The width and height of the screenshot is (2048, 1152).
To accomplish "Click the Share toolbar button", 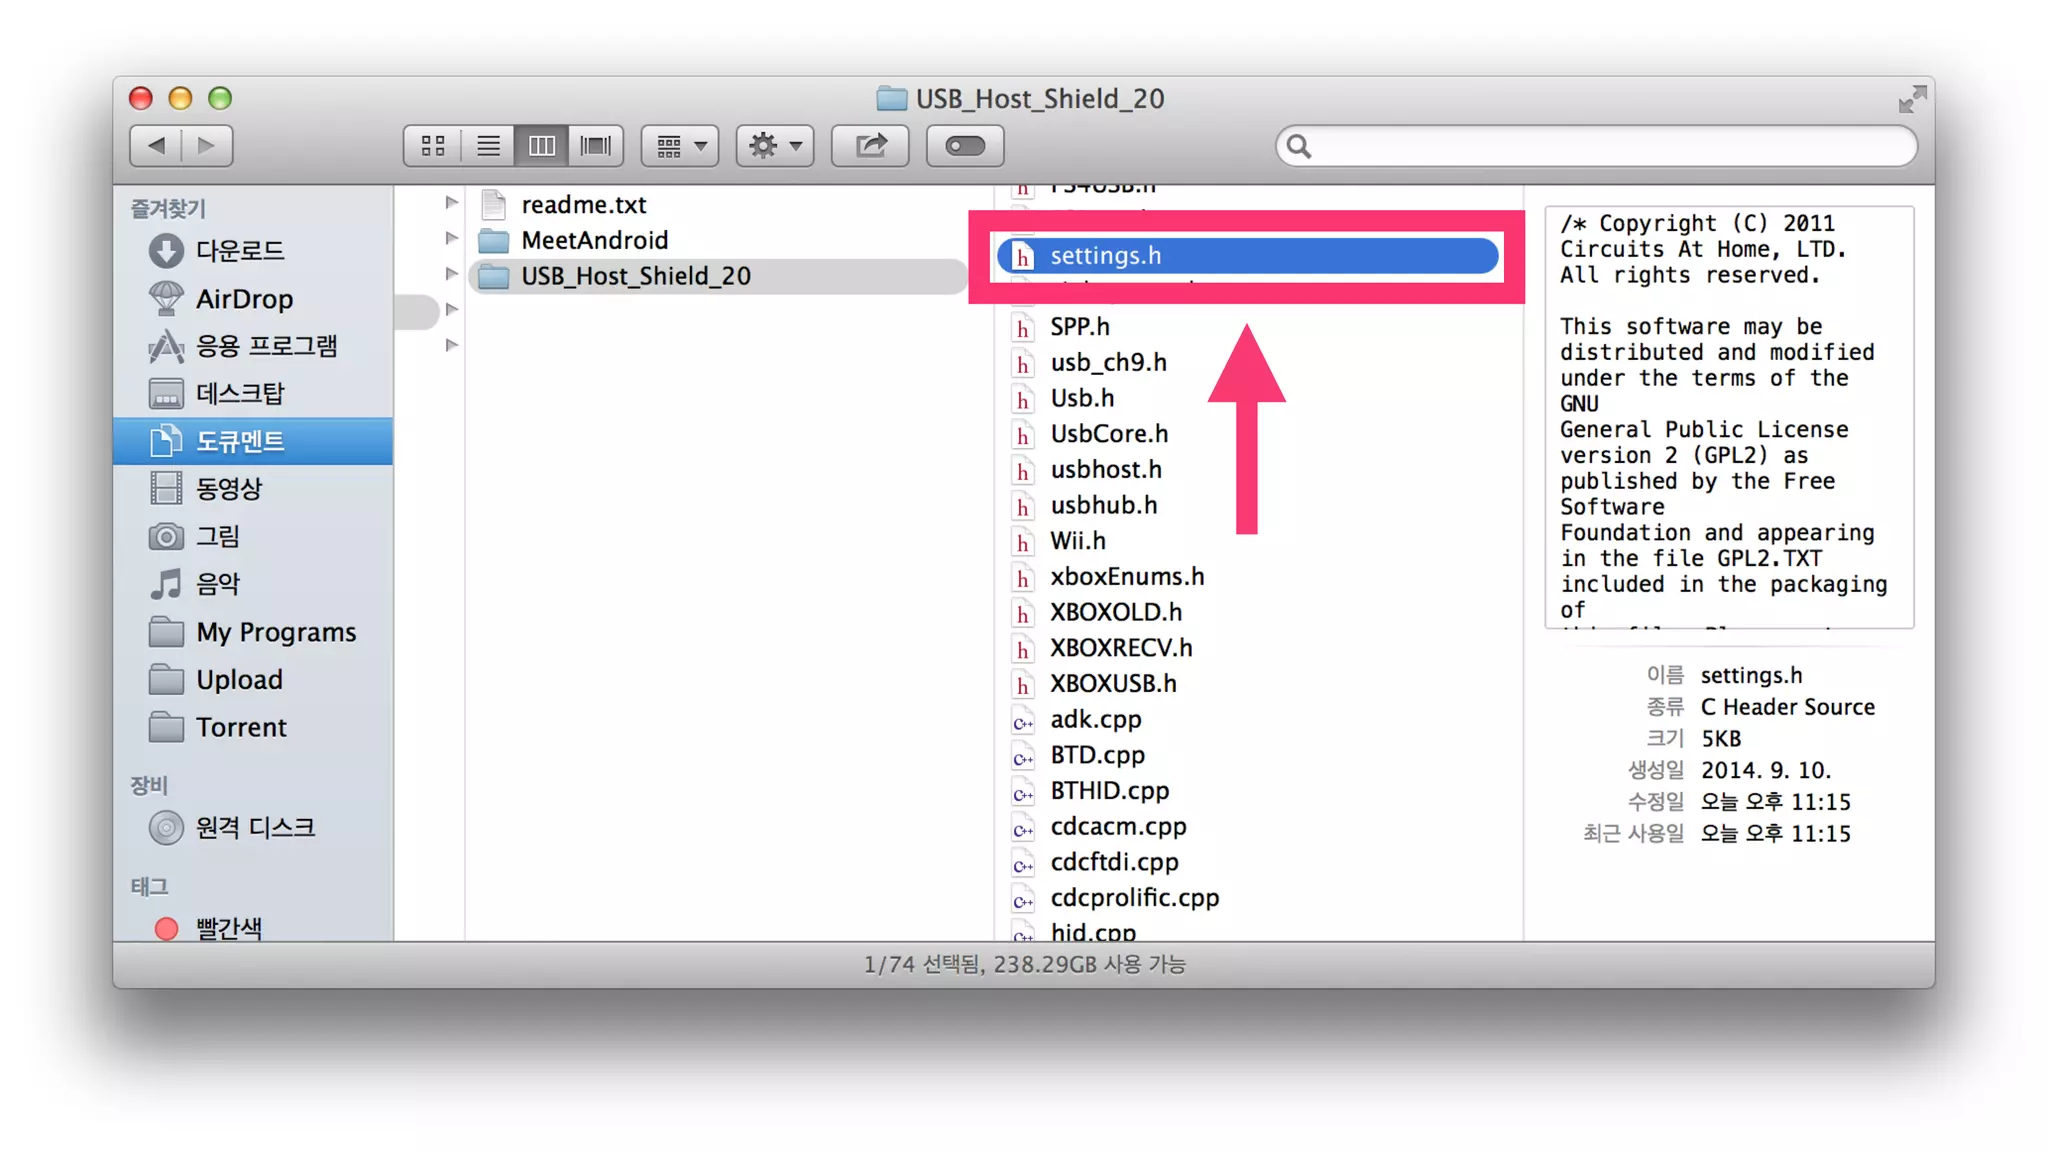I will click(870, 146).
